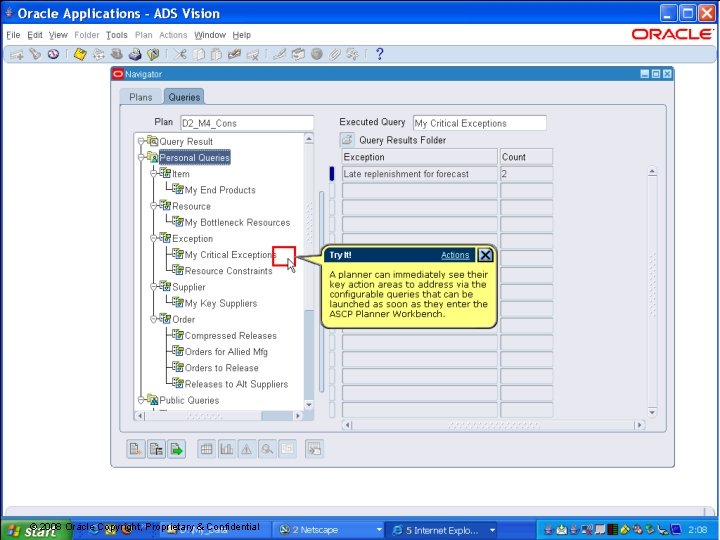Select Resource Constraints query
This screenshot has width=720, height=540.
pos(228,271)
